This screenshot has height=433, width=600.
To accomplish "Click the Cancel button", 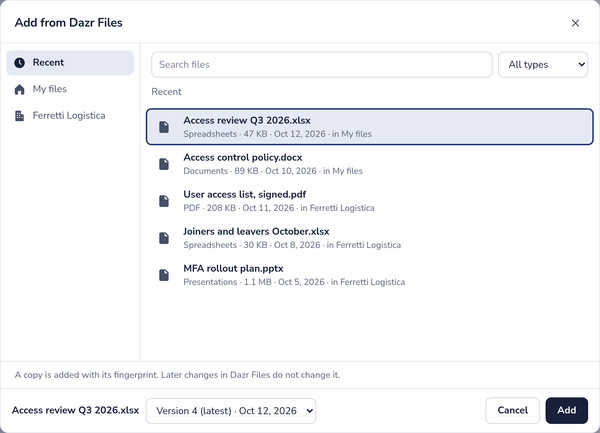I will coord(512,410).
